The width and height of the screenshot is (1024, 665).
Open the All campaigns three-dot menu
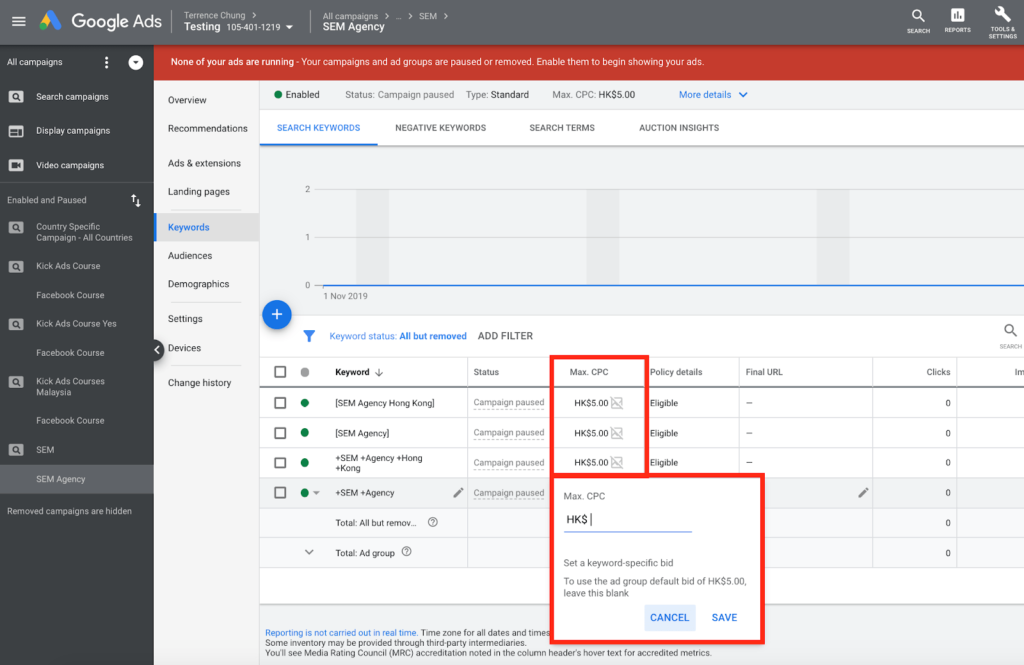[106, 62]
